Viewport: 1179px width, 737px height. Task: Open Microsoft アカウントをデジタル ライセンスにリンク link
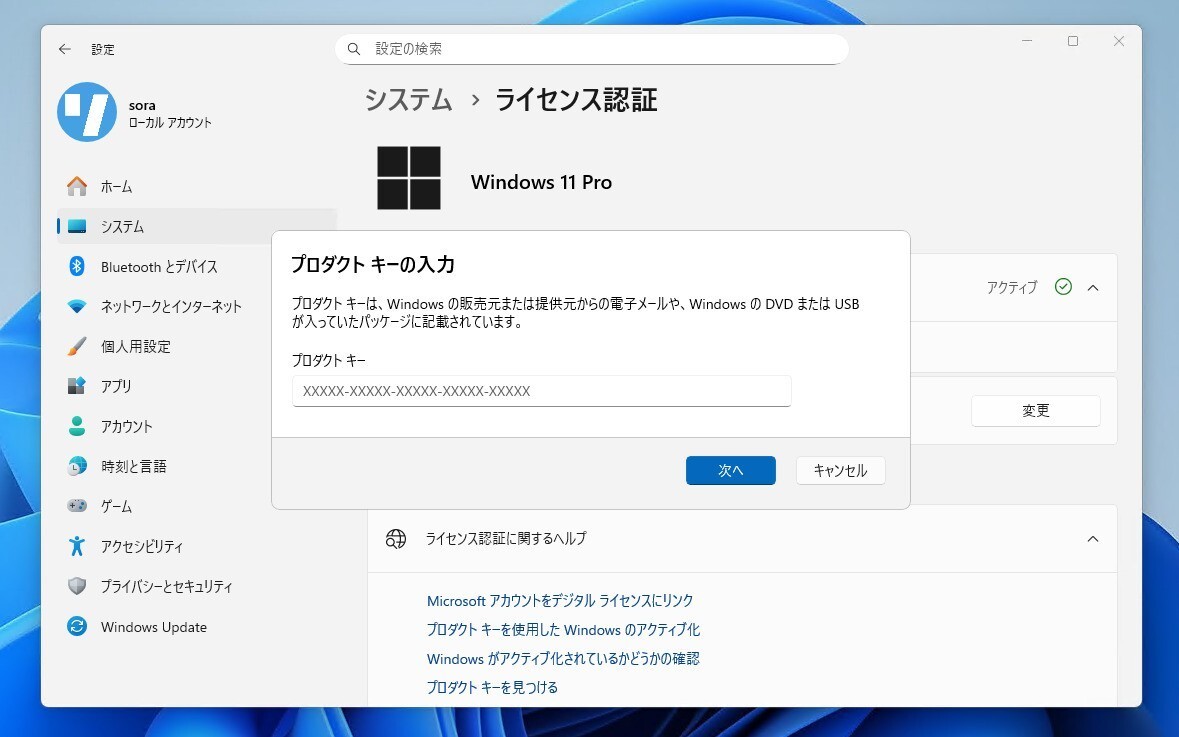click(559, 600)
